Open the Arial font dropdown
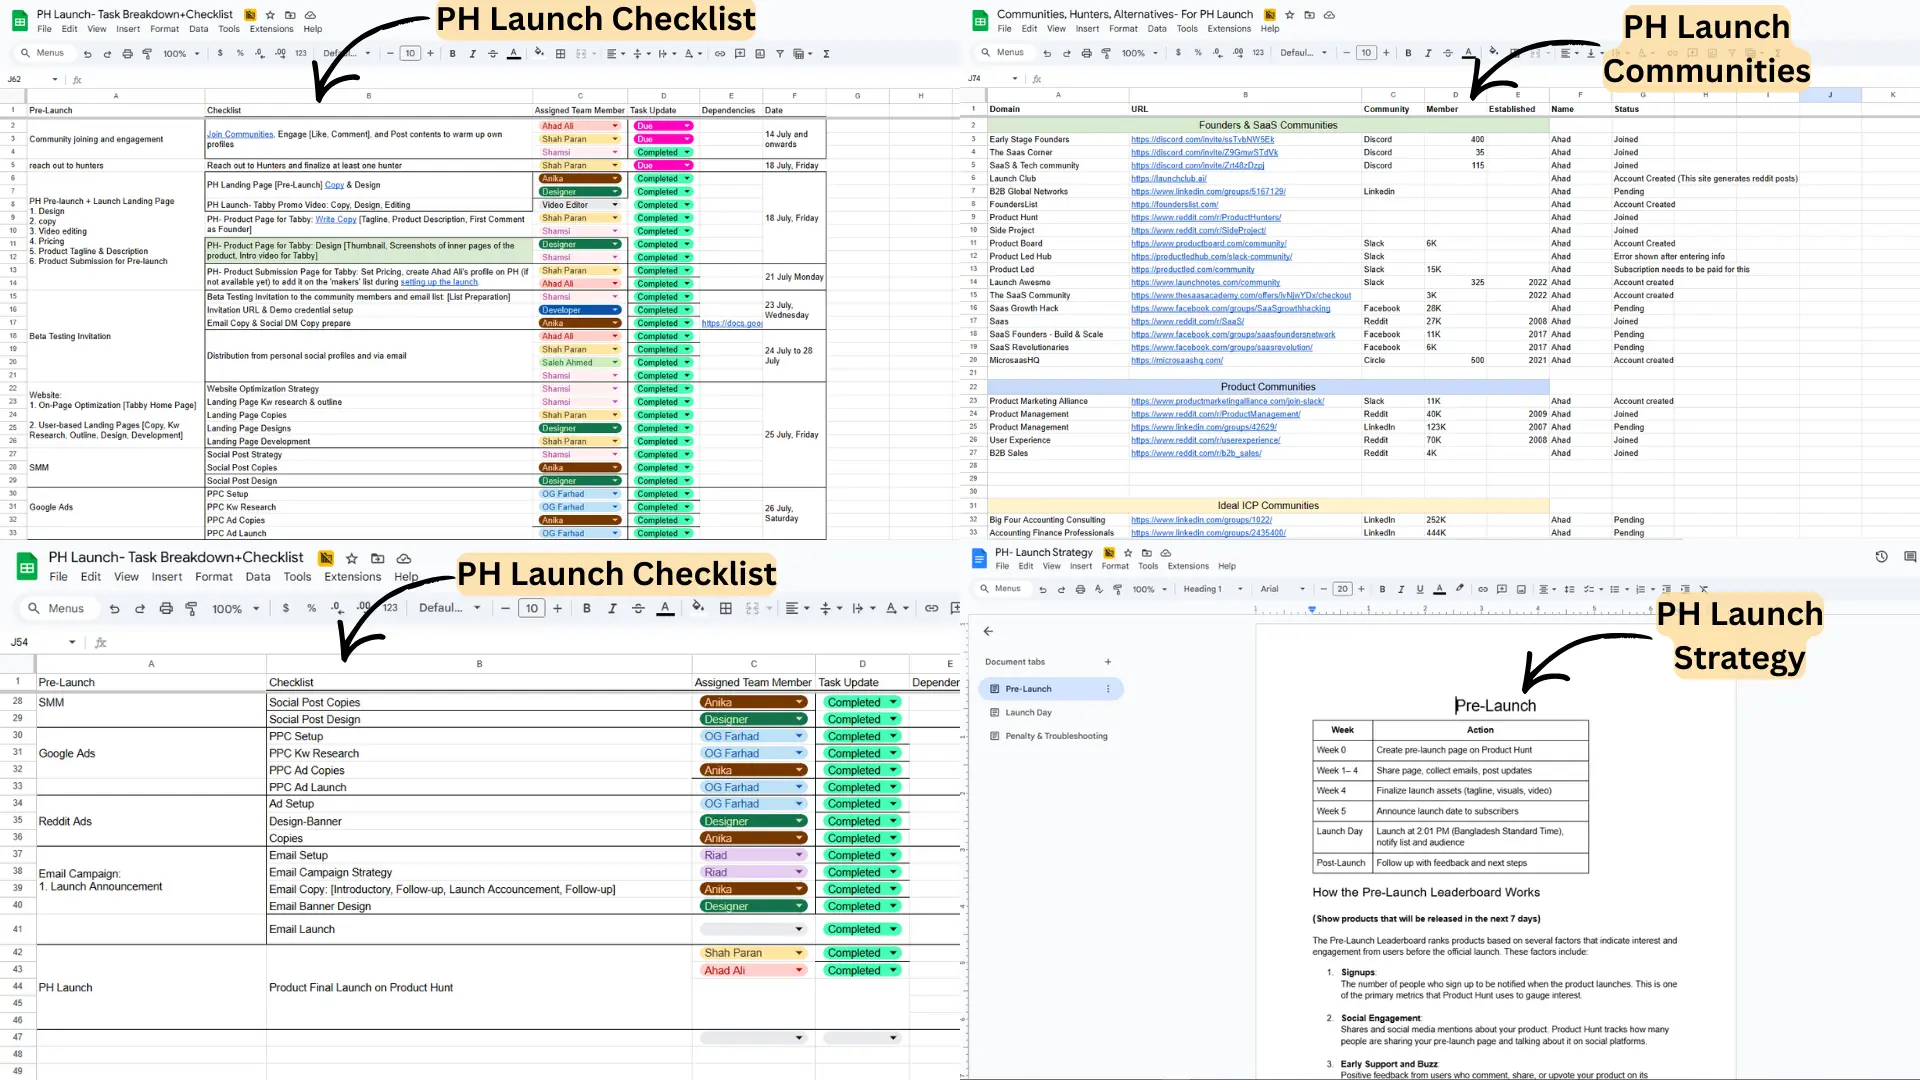The height and width of the screenshot is (1080, 1920). point(1283,589)
